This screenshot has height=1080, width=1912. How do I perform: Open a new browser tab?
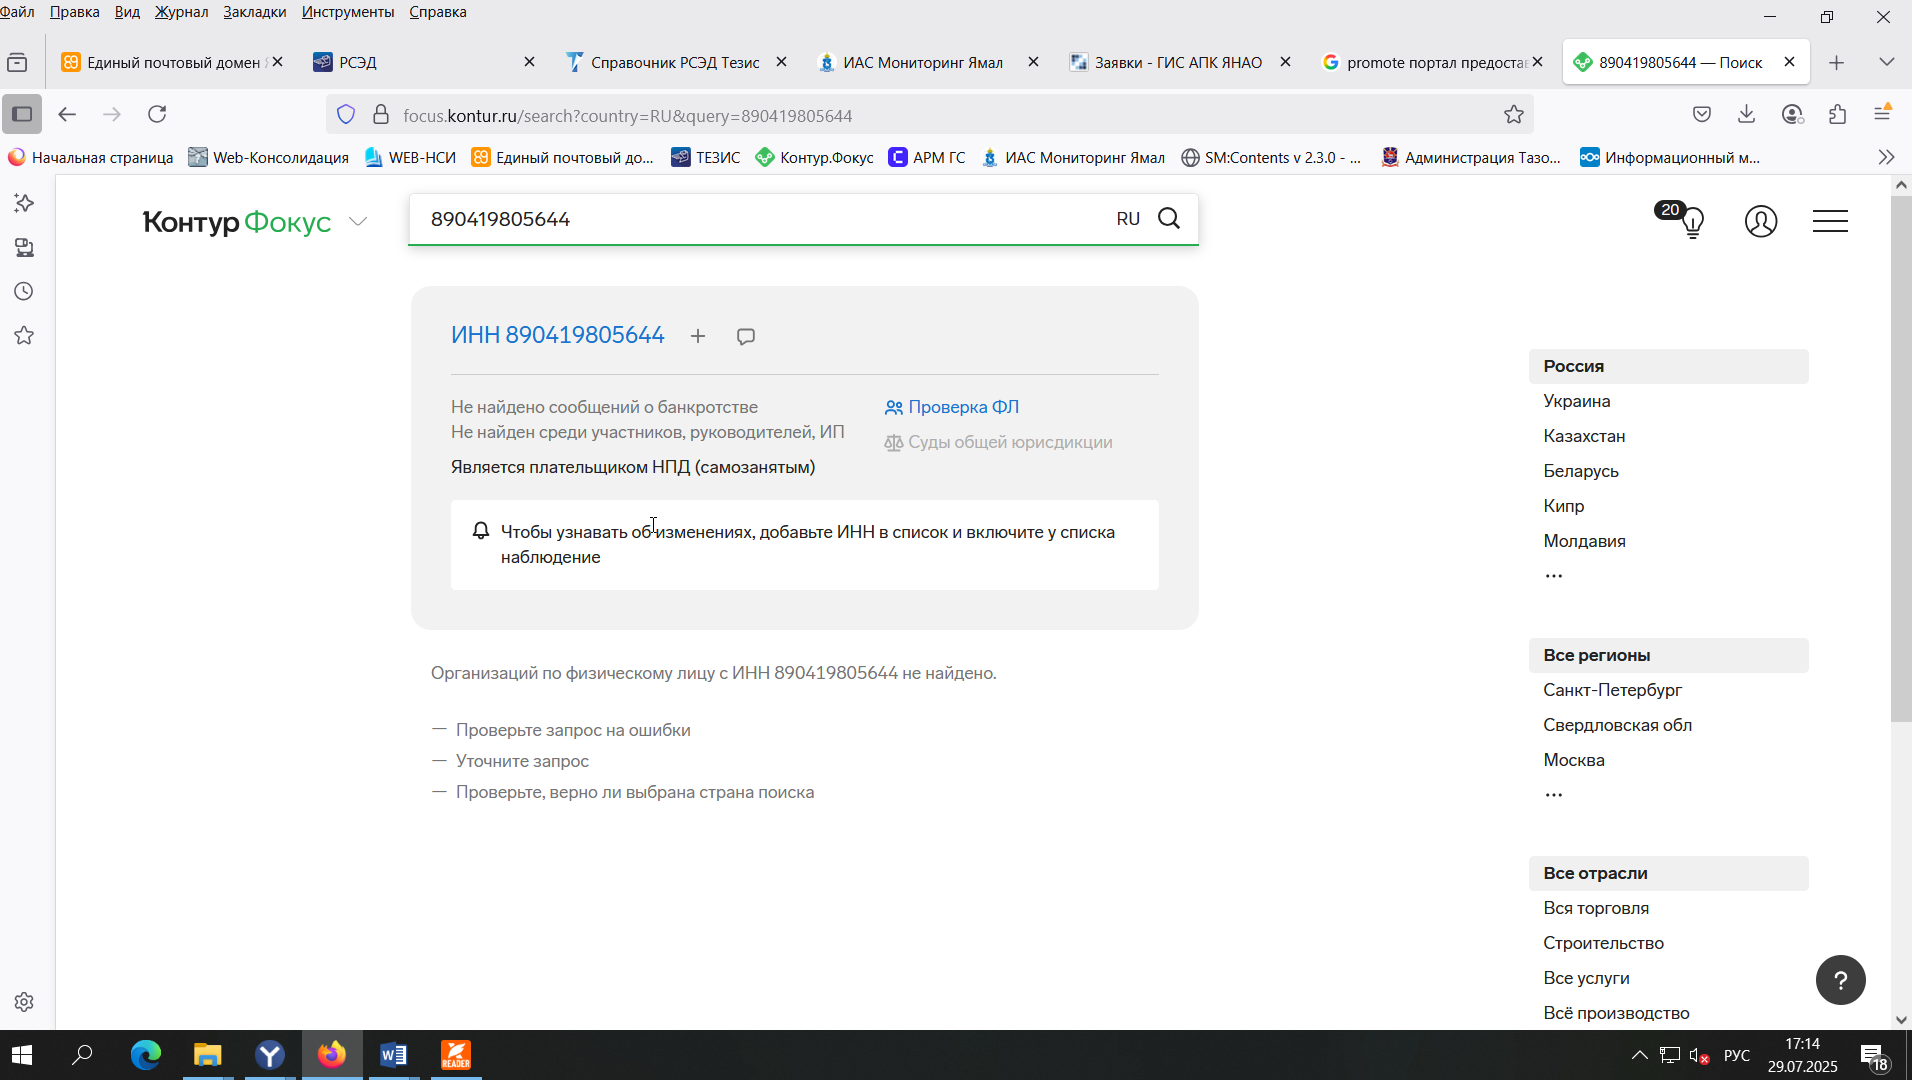coord(1836,62)
